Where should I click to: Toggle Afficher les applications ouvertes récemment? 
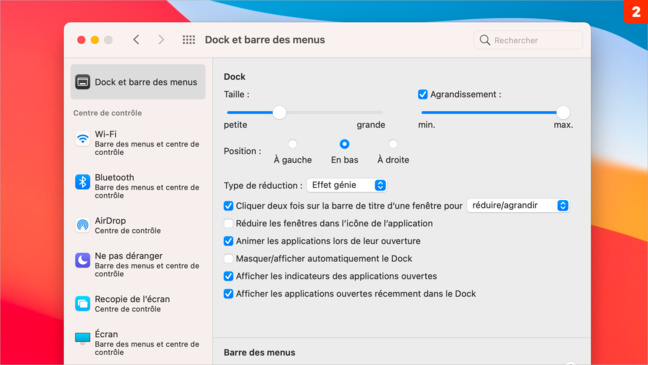tap(228, 294)
